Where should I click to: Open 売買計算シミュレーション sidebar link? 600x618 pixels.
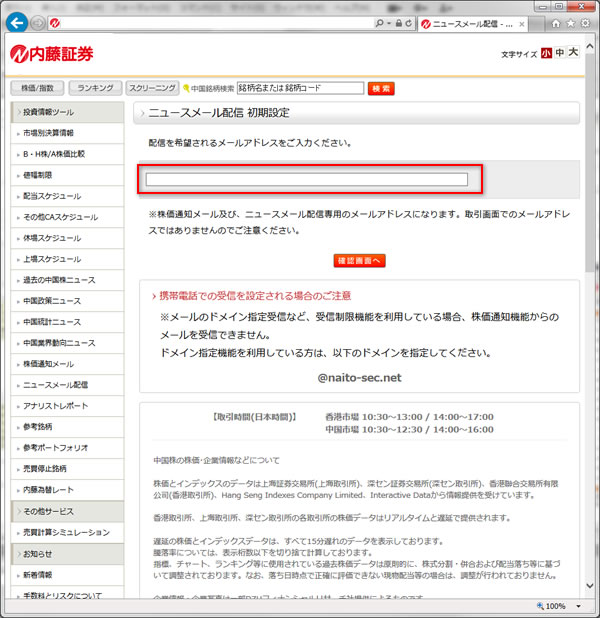(67, 533)
